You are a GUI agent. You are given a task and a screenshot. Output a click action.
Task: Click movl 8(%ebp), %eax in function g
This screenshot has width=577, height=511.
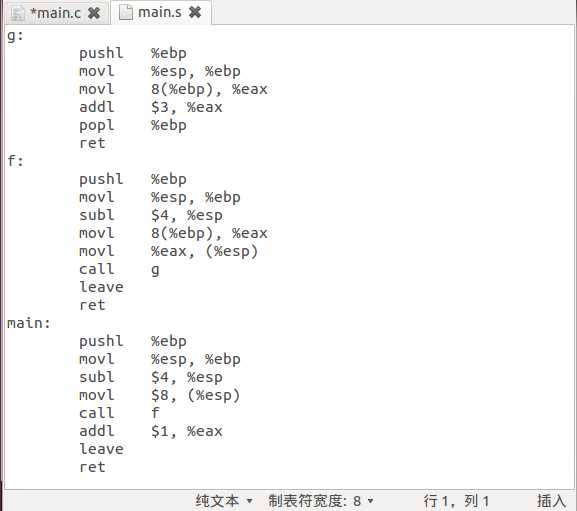coord(173,89)
